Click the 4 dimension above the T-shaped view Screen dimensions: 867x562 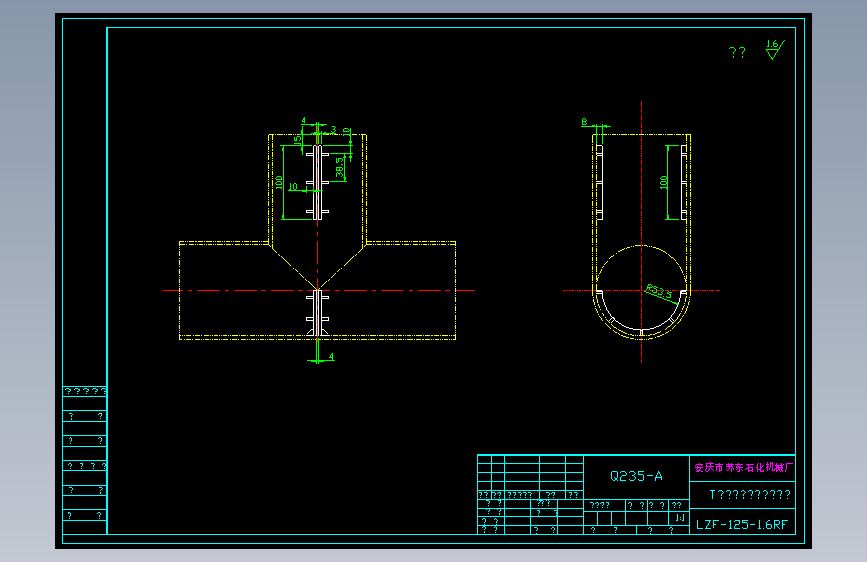coord(303,120)
